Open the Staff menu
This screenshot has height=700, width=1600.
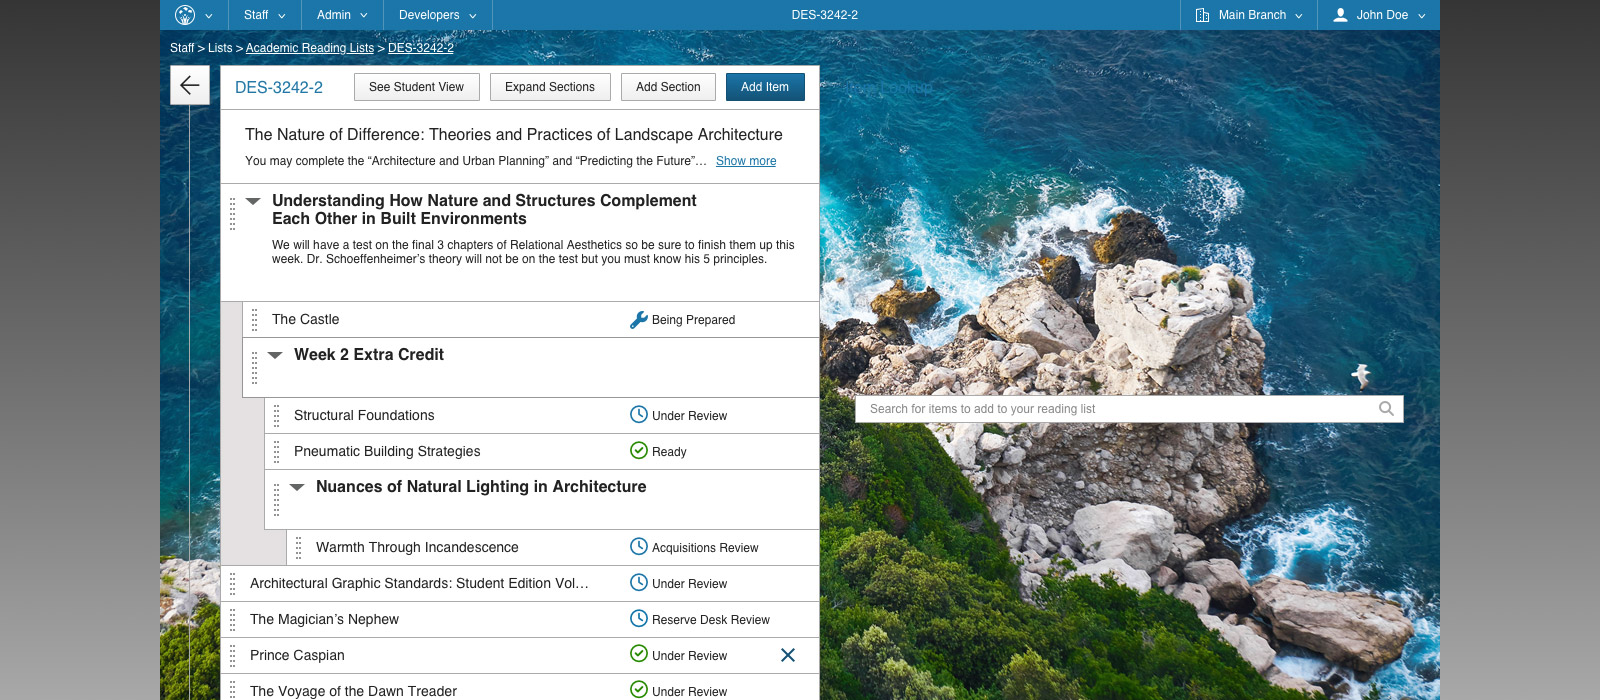pyautogui.click(x=264, y=15)
